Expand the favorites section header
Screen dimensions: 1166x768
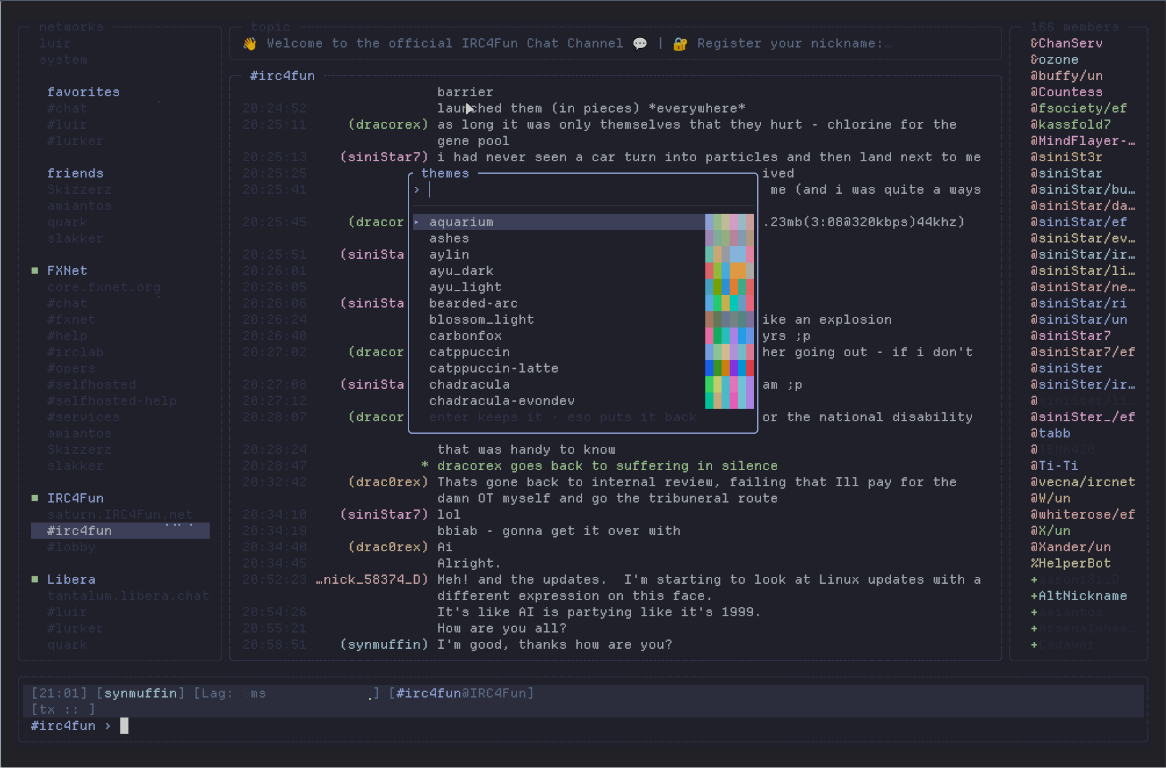point(83,92)
